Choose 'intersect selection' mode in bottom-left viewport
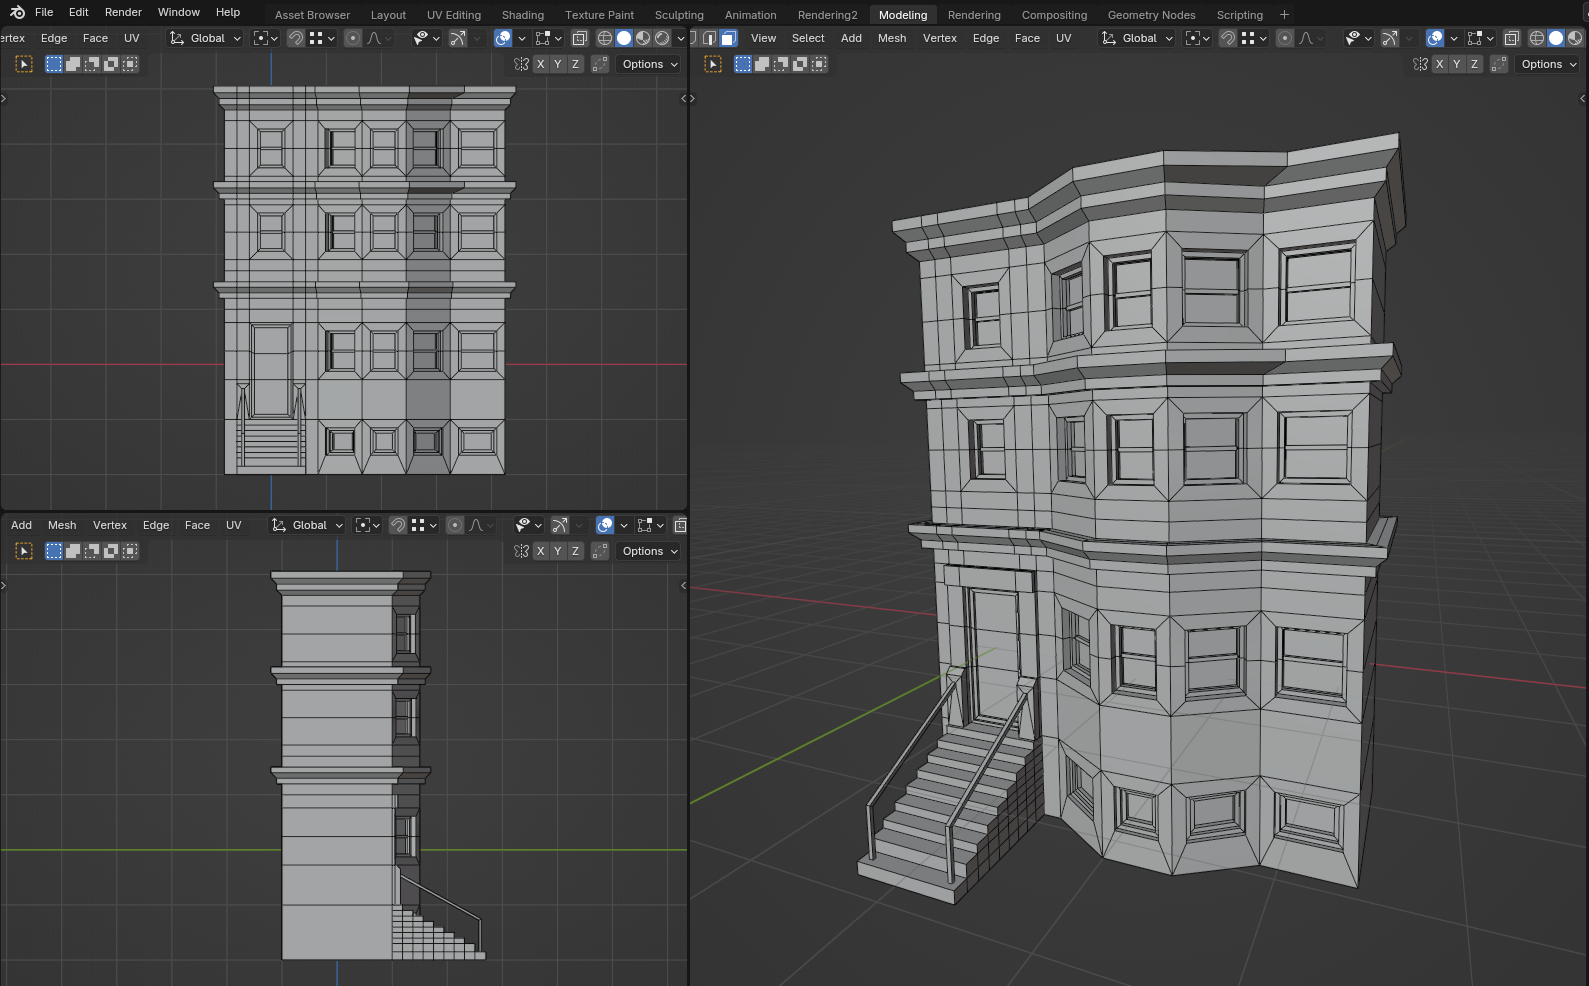Viewport: 1589px width, 986px height. click(x=130, y=551)
